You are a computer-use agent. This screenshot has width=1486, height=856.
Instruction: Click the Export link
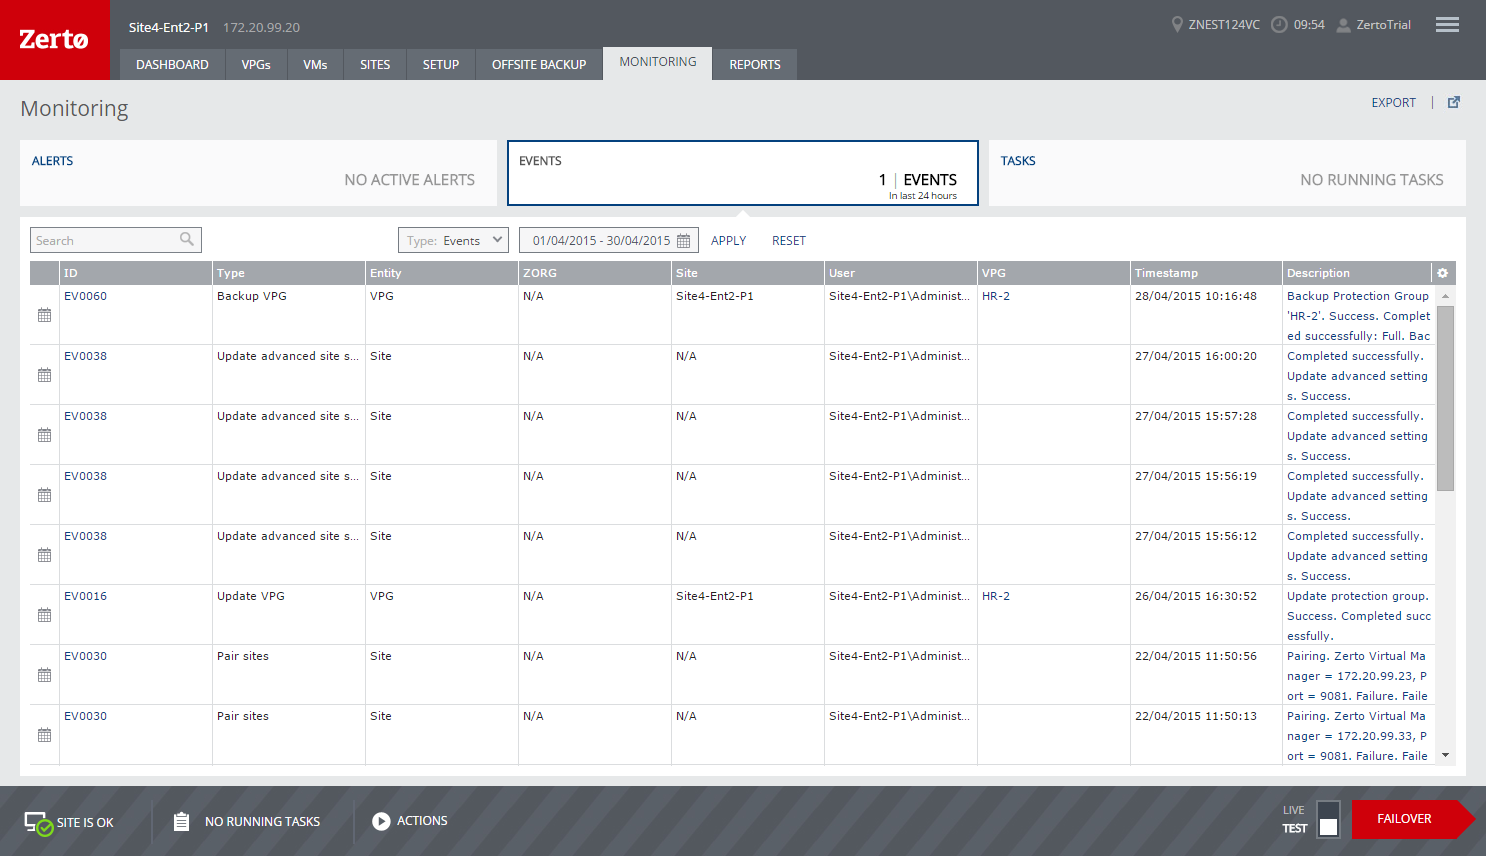1393,102
